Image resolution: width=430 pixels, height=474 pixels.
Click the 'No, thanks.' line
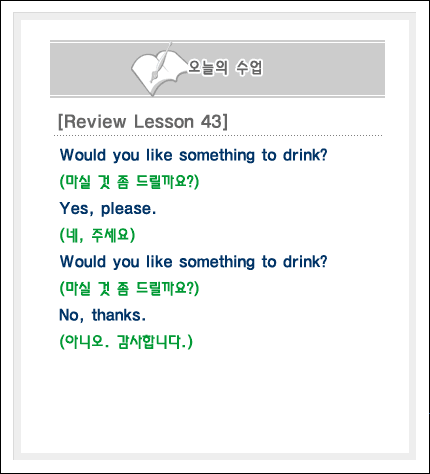[103, 315]
